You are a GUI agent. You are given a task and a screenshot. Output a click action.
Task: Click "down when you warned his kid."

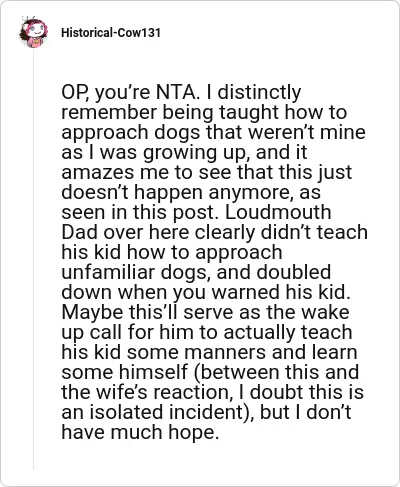206,292
